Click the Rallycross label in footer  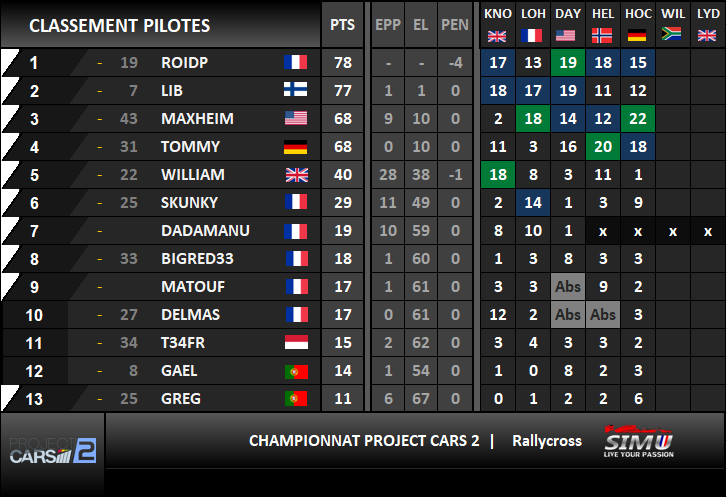tap(547, 441)
